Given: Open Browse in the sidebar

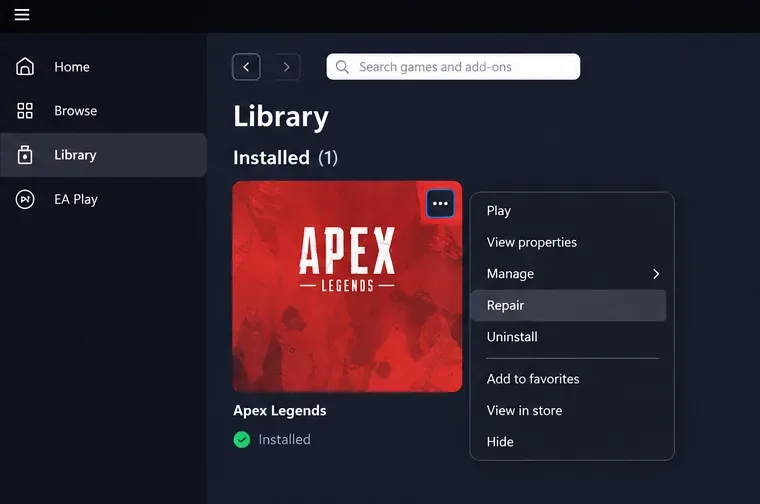Looking at the screenshot, I should coord(103,110).
